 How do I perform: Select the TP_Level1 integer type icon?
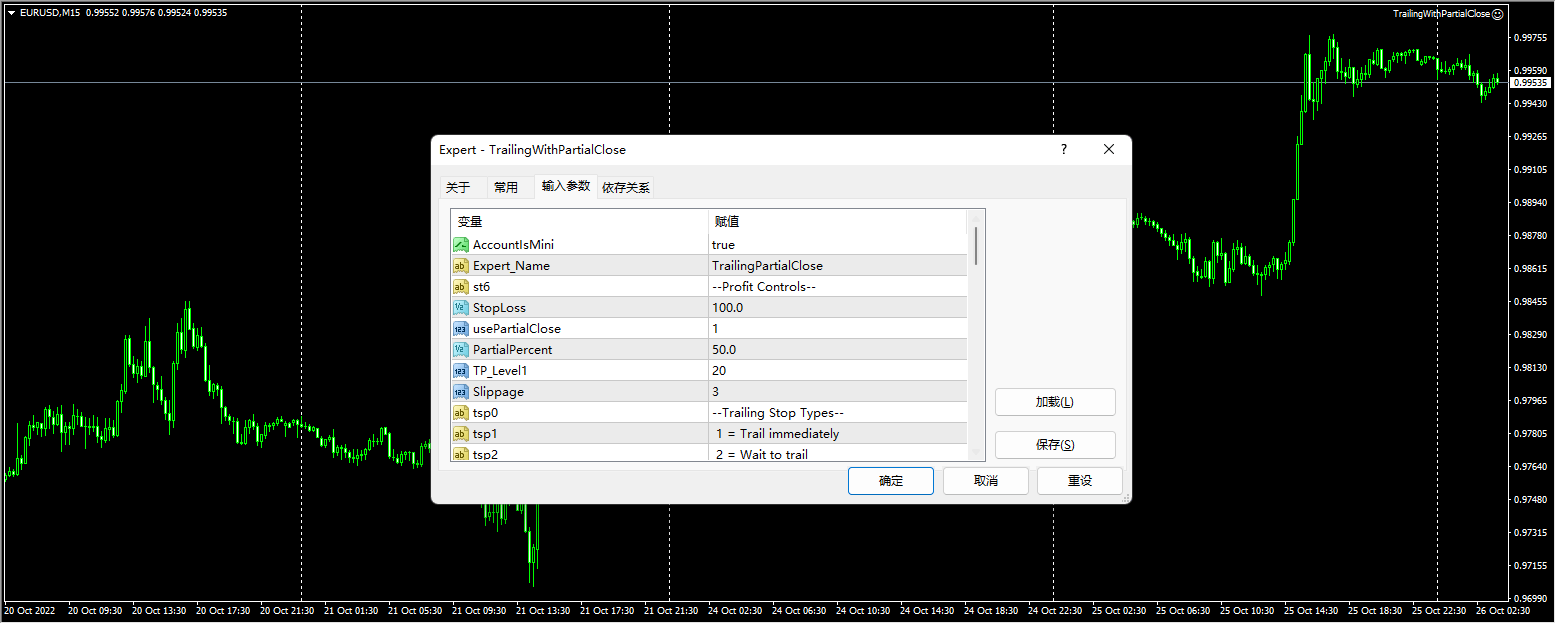pyautogui.click(x=461, y=371)
